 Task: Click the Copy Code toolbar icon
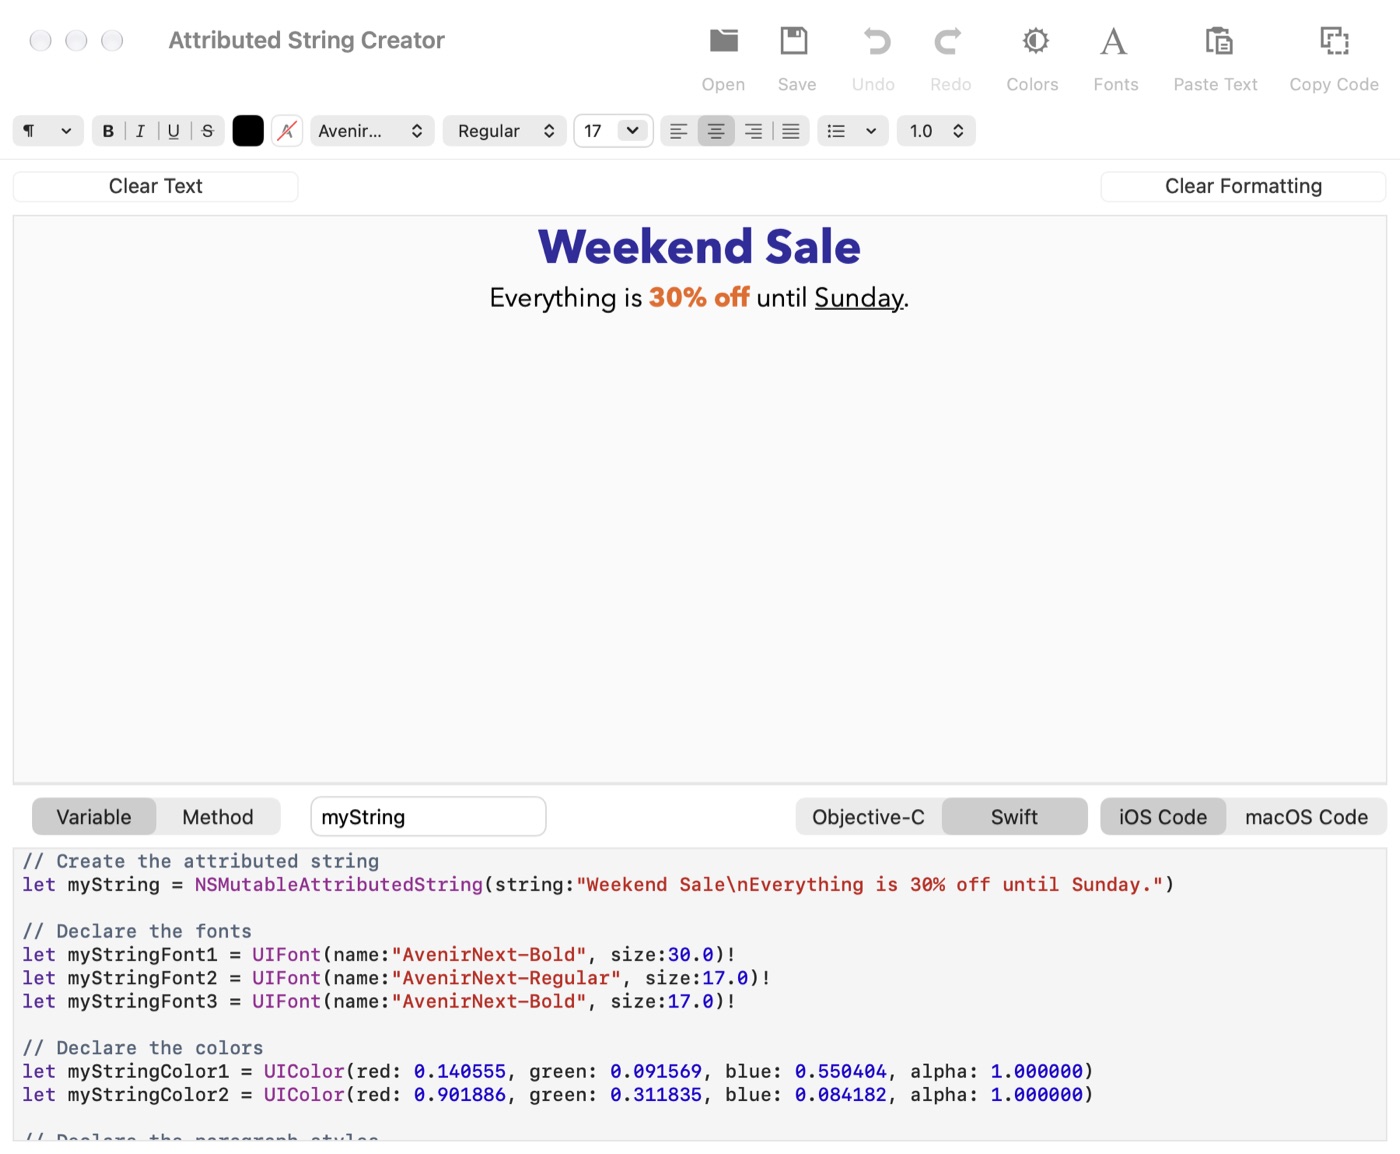[1334, 41]
